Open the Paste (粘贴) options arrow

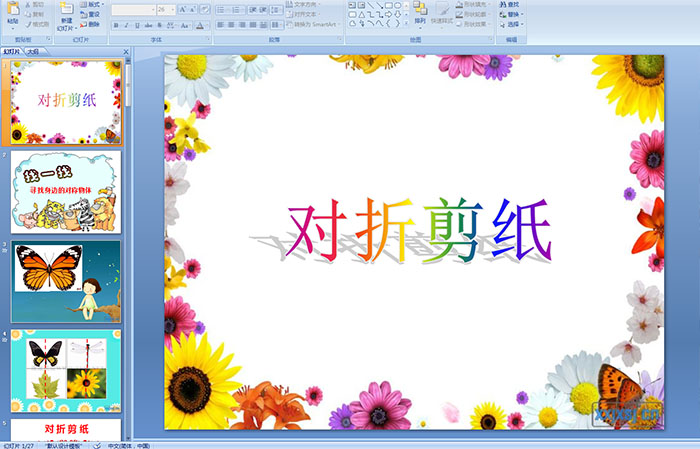click(13, 28)
